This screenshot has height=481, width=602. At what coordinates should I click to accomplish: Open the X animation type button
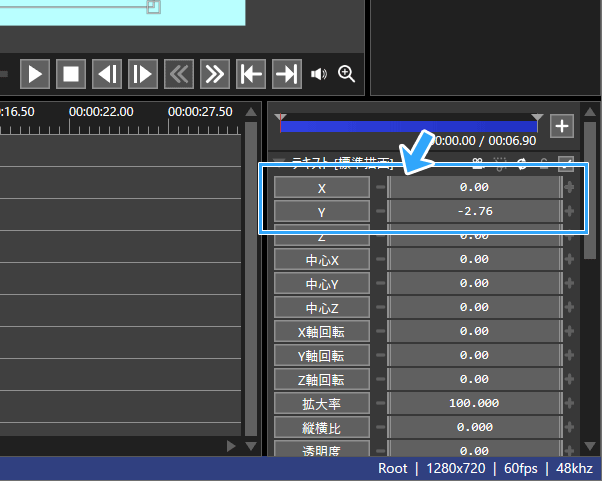tap(322, 188)
